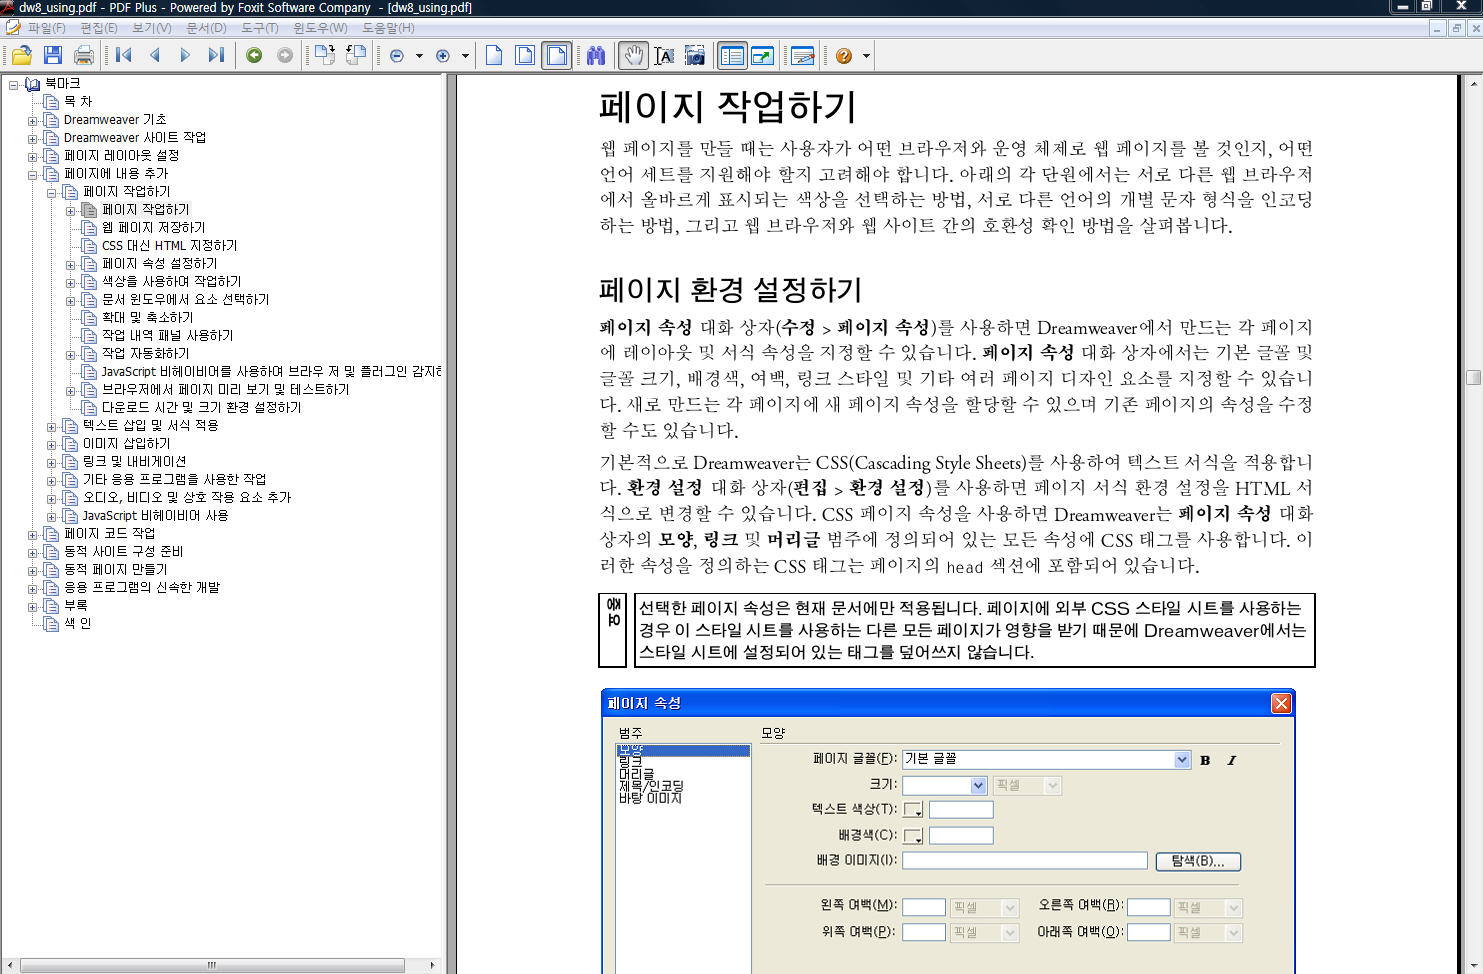
Task: Collapse the root 북마크 tree node
Action: coord(13,84)
